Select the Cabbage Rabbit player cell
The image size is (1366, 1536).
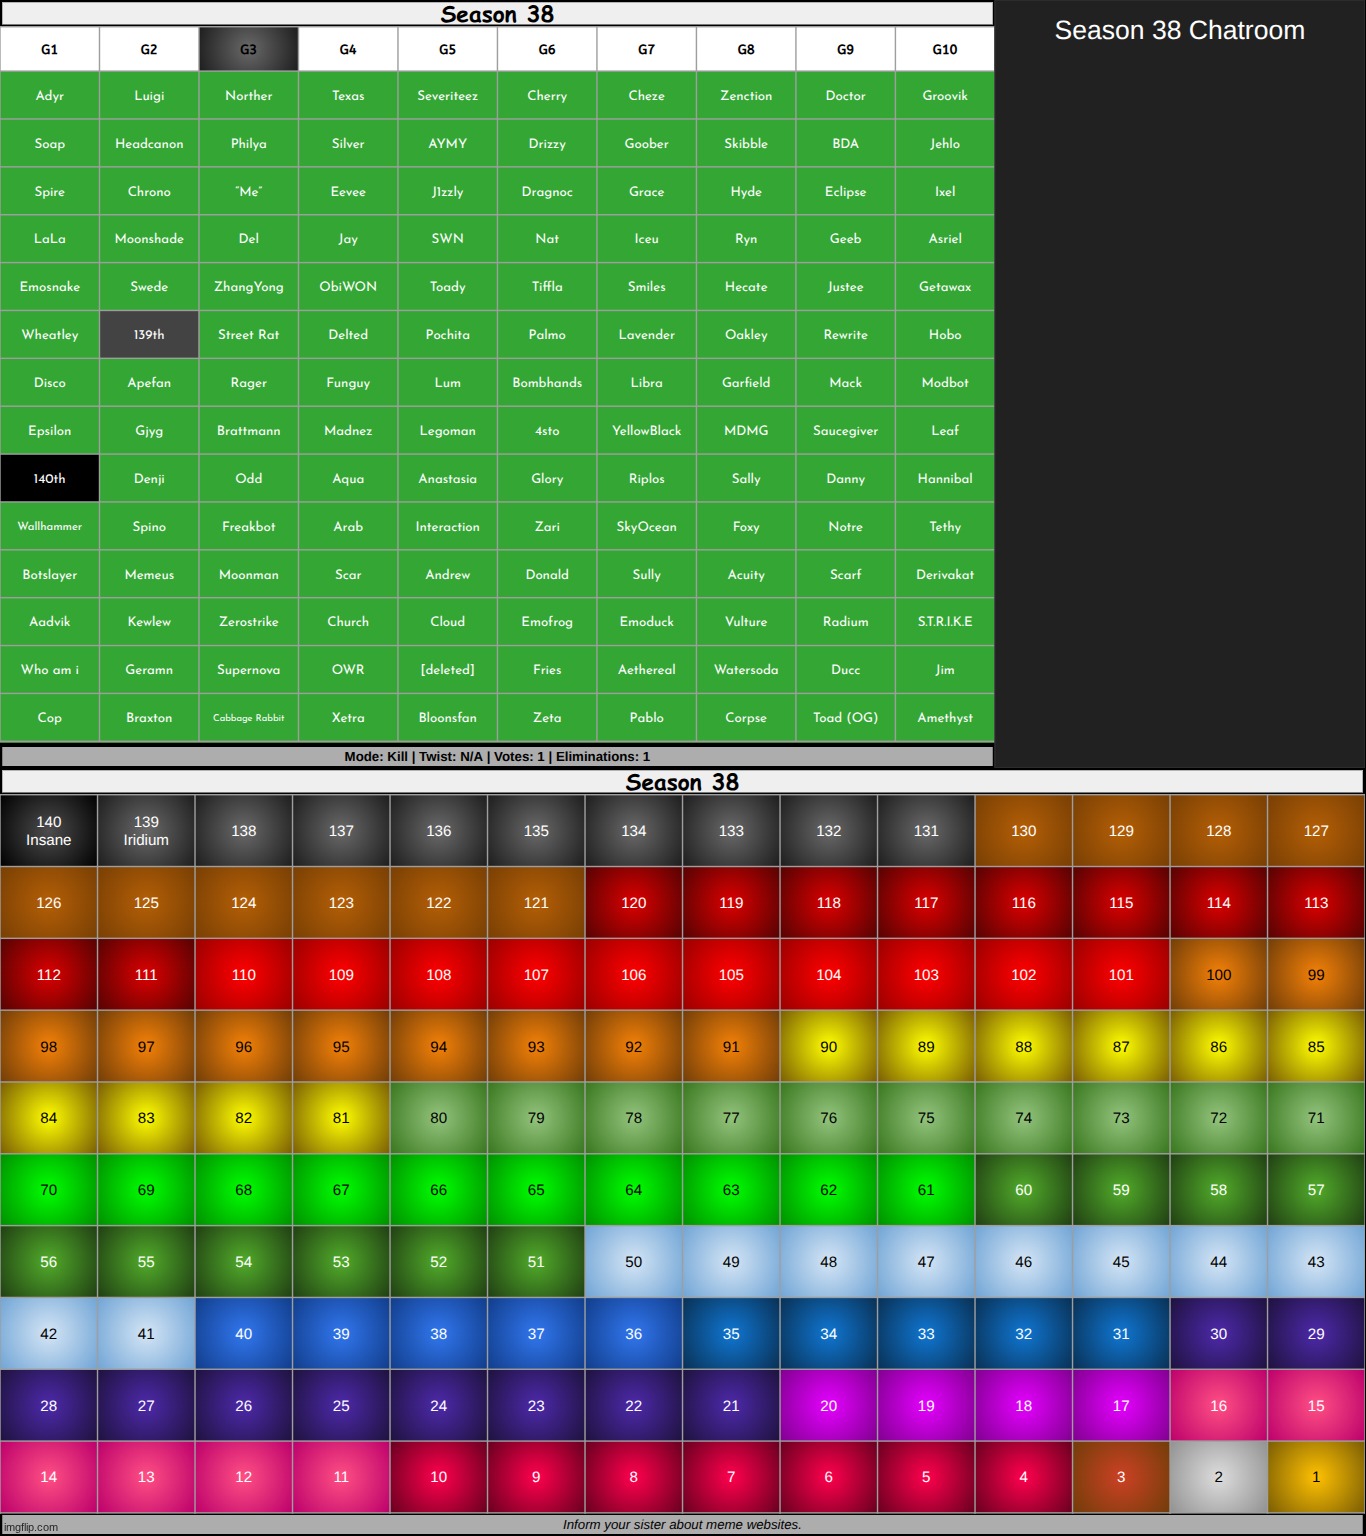248,718
